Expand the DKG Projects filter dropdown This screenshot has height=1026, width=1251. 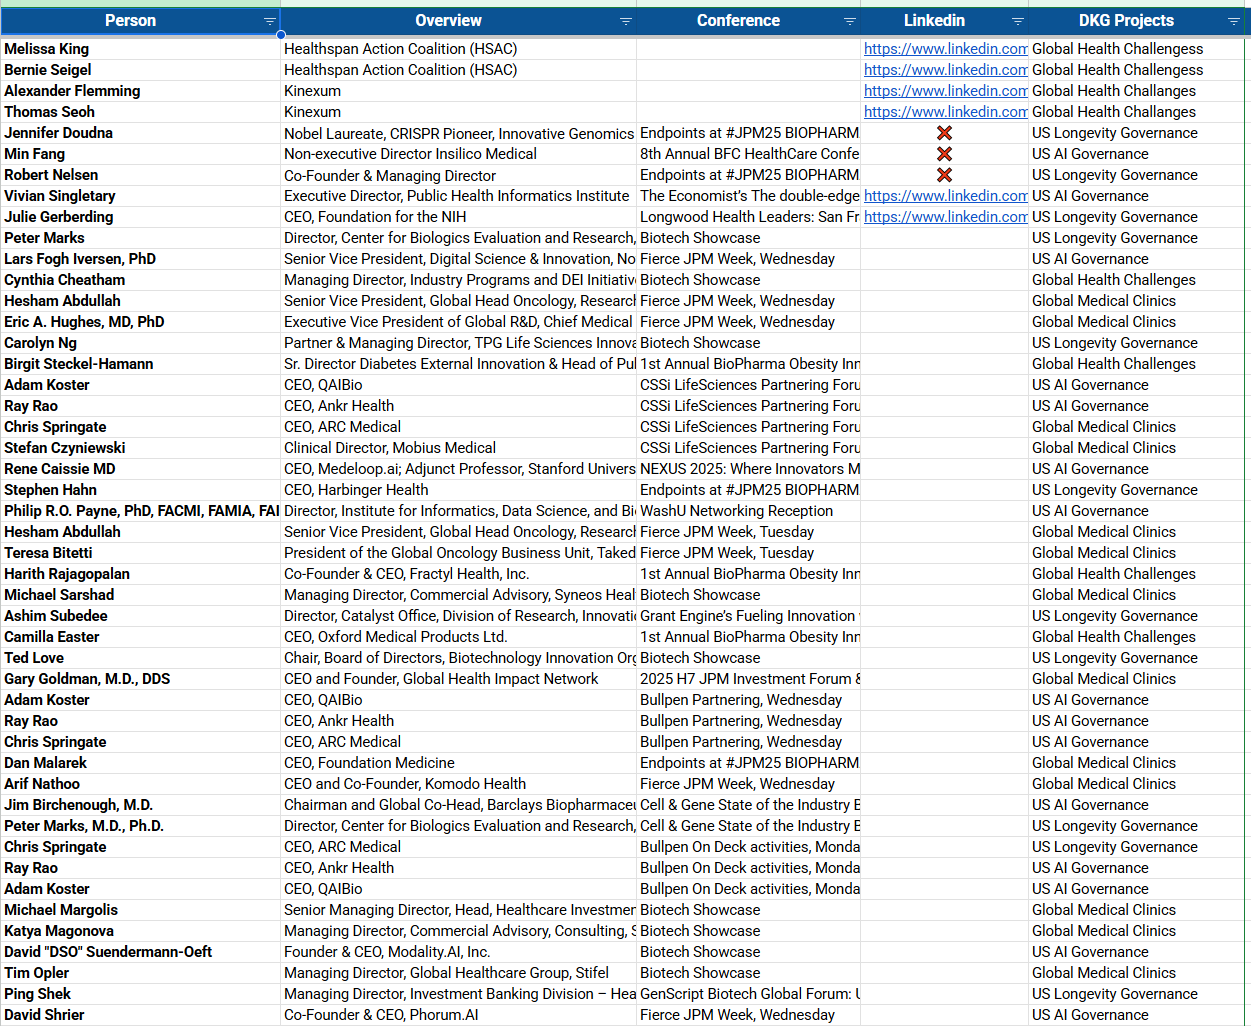[1233, 21]
